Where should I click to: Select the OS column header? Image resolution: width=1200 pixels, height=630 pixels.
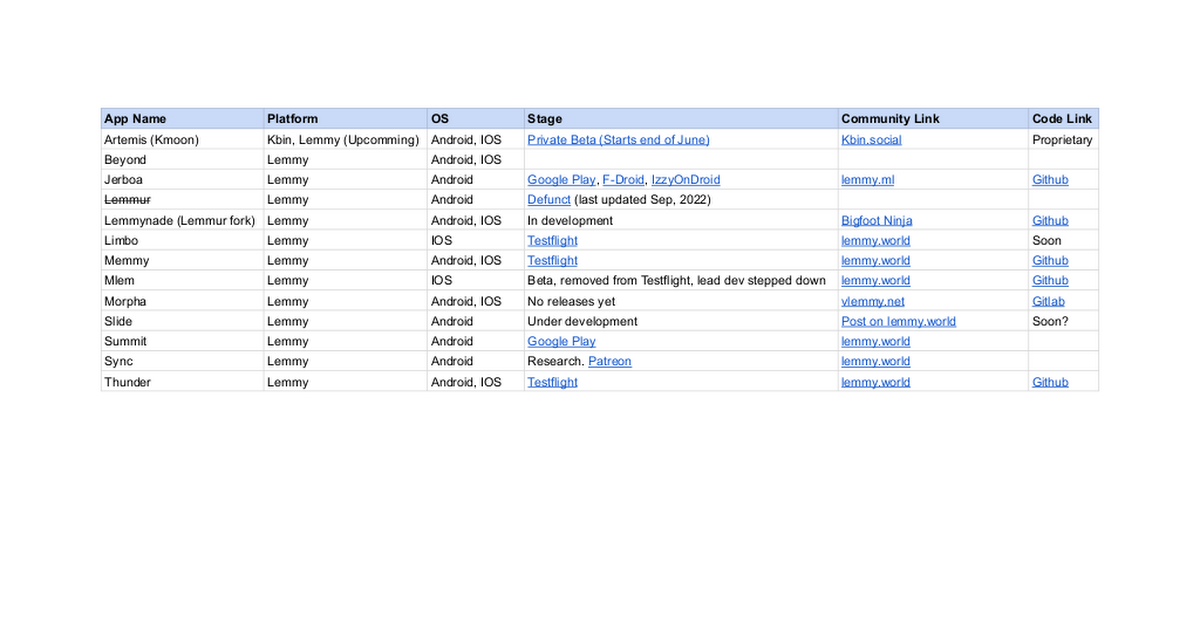[x=476, y=119]
